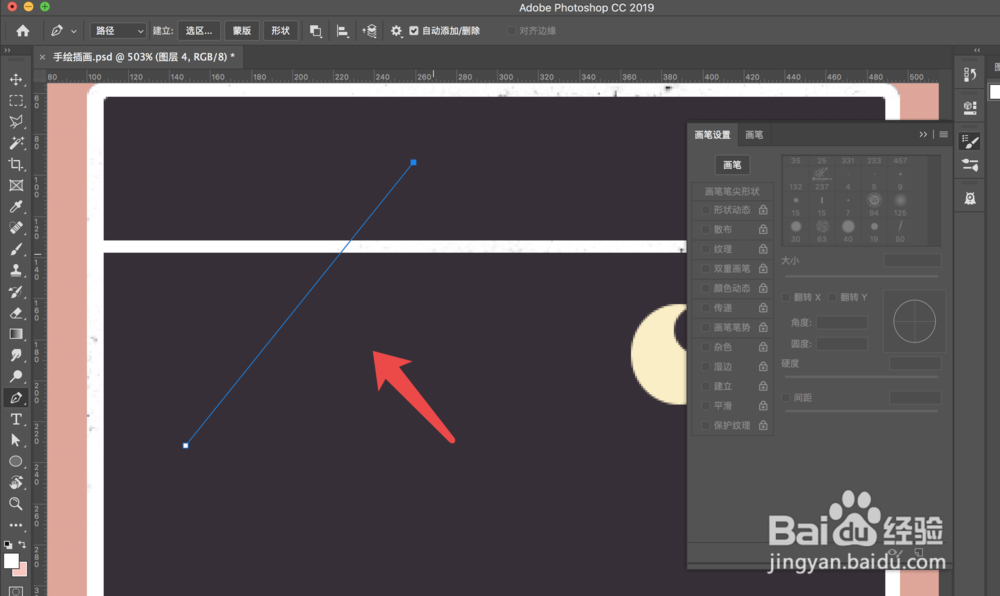Enable 传递 brush option
Image resolution: width=1000 pixels, height=596 pixels.
(x=705, y=308)
